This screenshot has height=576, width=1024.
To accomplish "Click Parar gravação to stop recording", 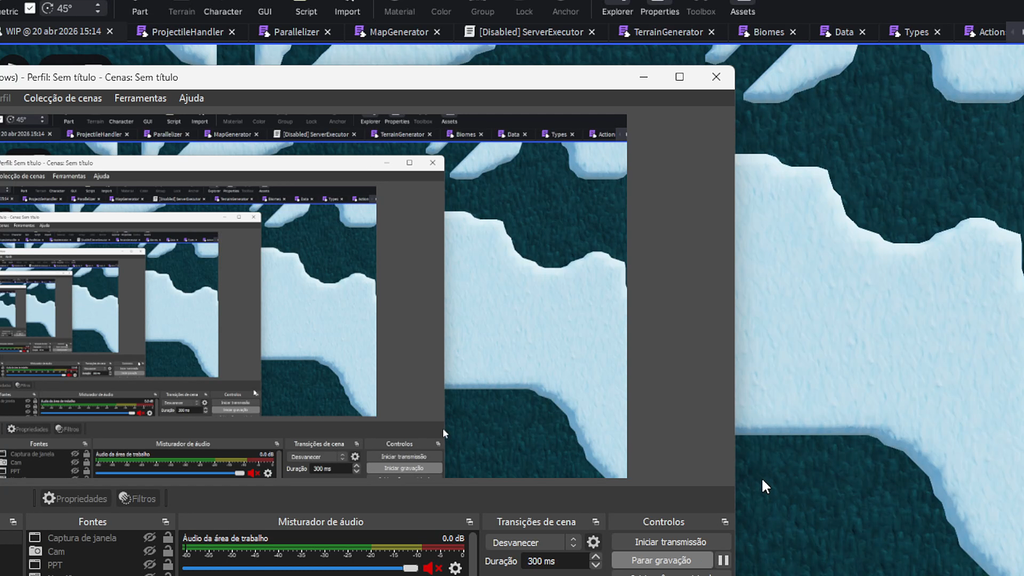I will click(x=661, y=560).
